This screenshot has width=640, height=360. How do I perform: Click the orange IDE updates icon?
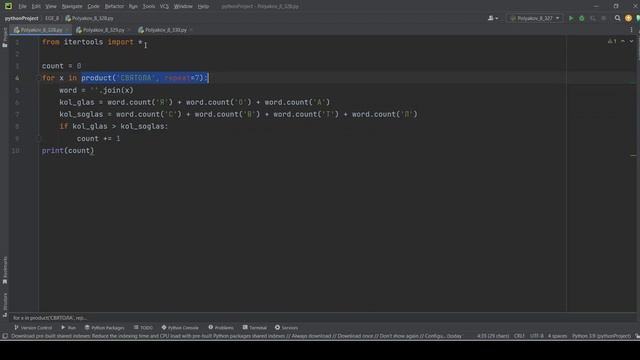pyautogui.click(x=628, y=18)
